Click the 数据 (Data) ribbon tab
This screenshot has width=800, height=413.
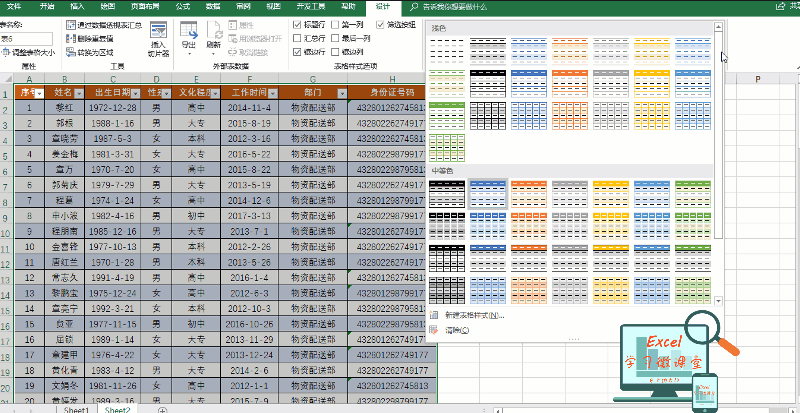pos(213,7)
